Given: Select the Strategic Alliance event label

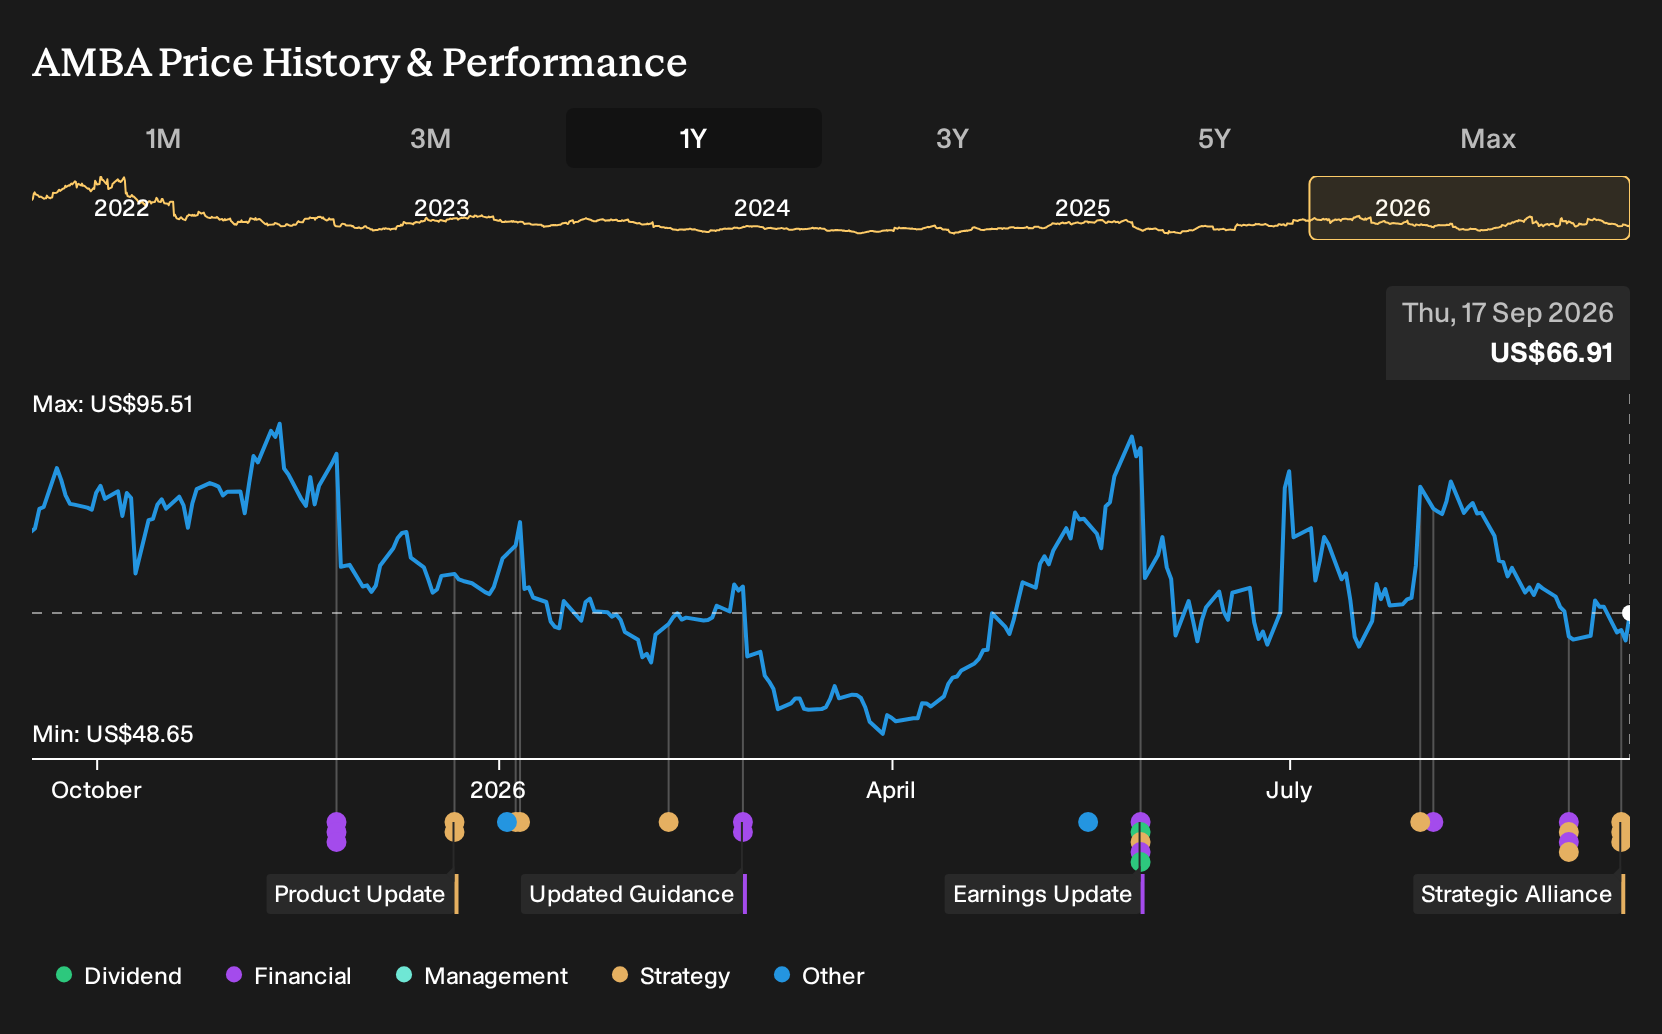Looking at the screenshot, I should [1517, 894].
